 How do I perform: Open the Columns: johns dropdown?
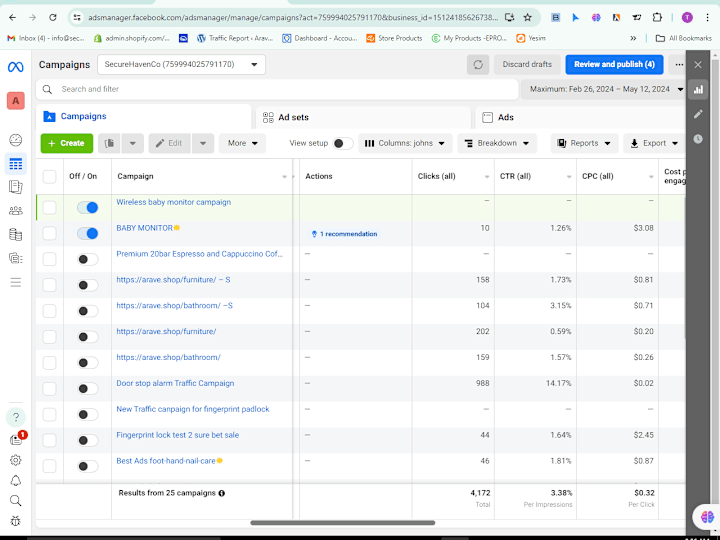coord(405,143)
